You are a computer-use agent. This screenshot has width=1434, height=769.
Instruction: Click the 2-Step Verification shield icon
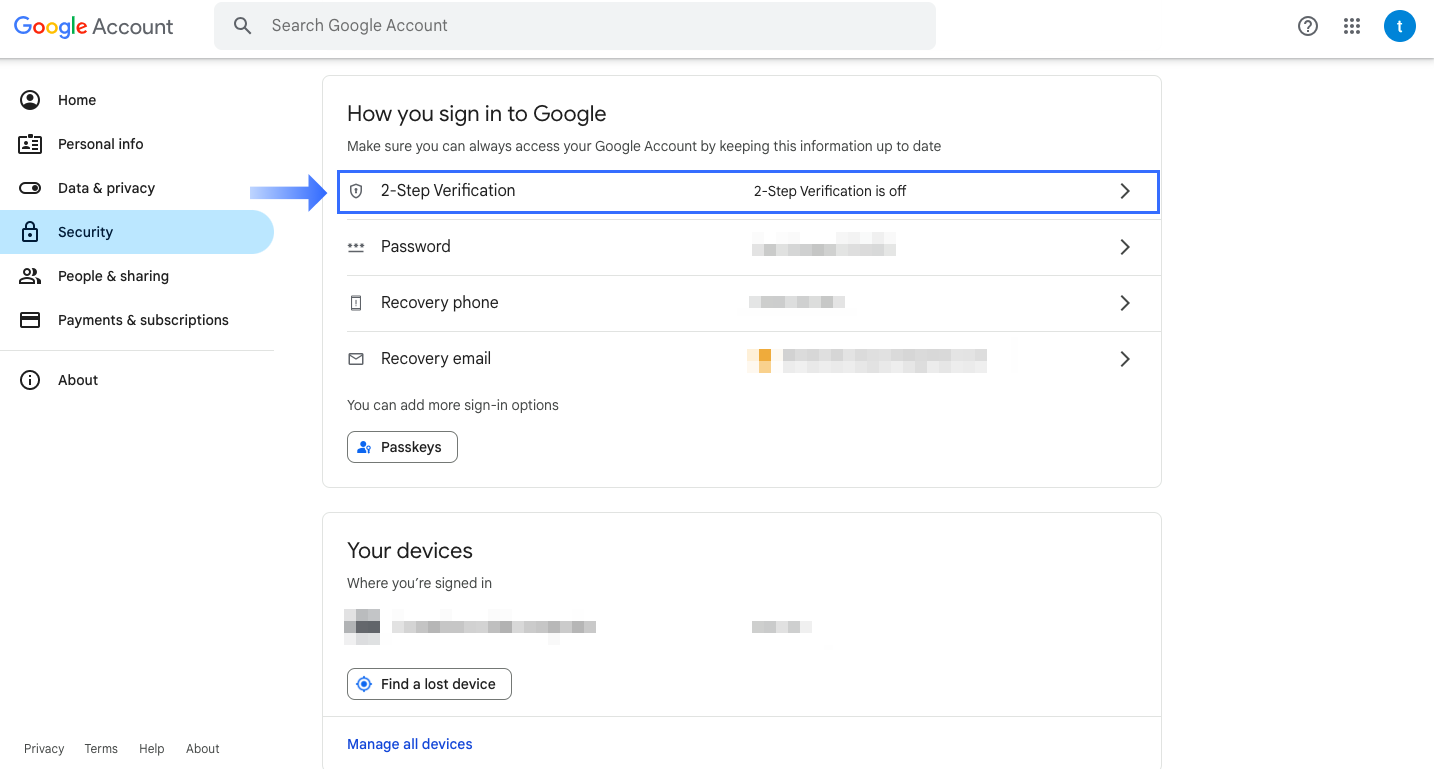click(x=357, y=190)
